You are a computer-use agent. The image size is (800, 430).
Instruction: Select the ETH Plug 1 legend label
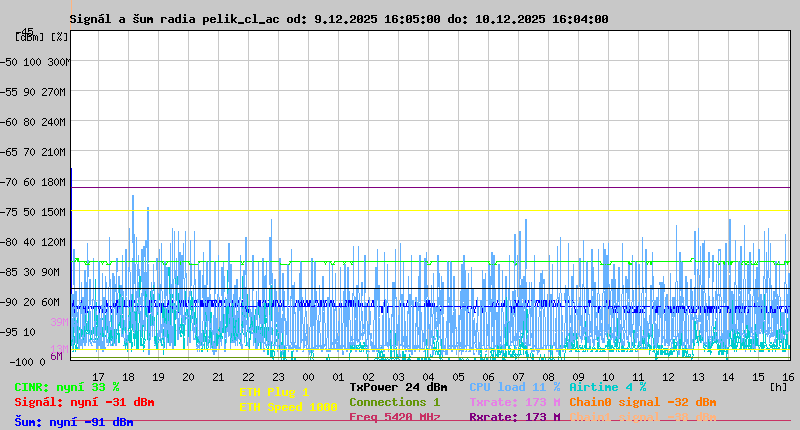[x=274, y=392]
